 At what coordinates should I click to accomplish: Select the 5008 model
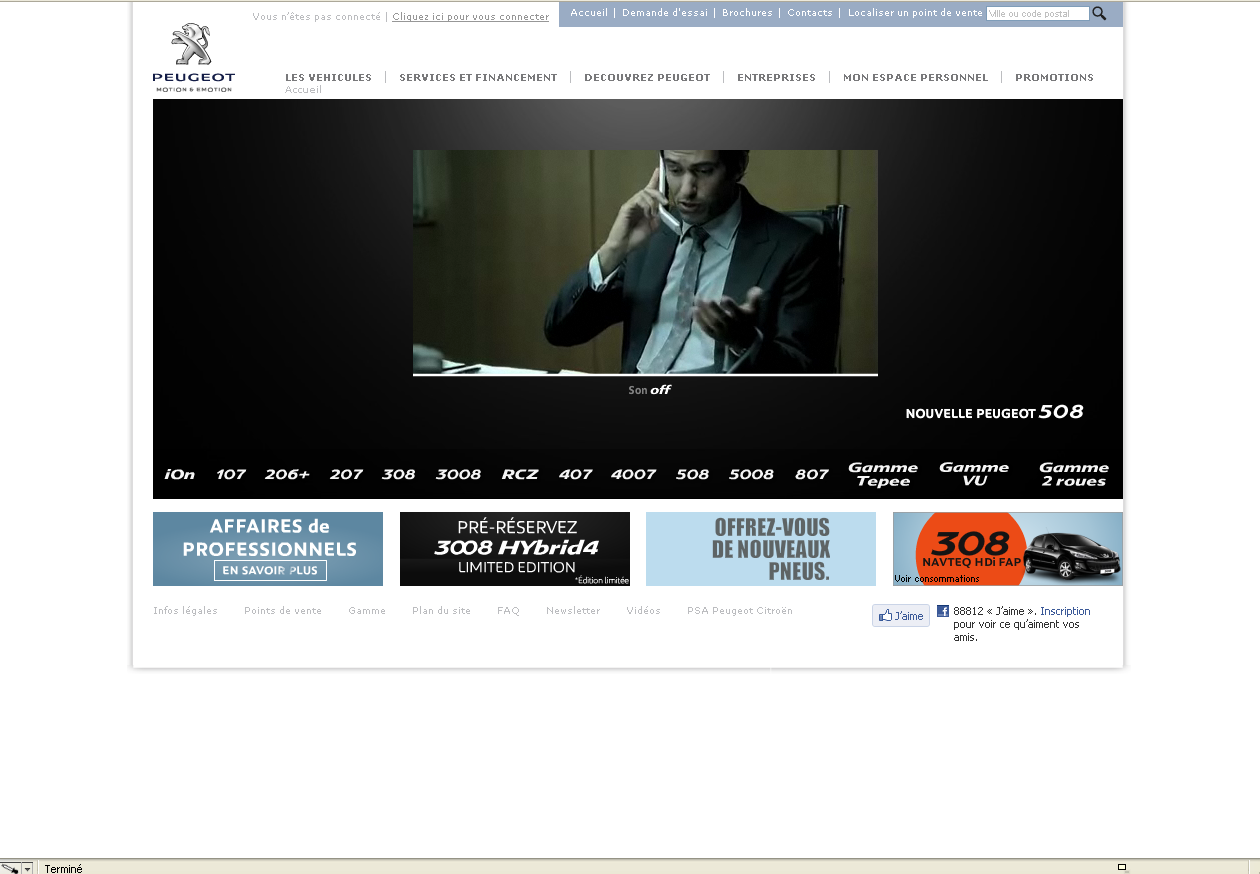coord(751,474)
